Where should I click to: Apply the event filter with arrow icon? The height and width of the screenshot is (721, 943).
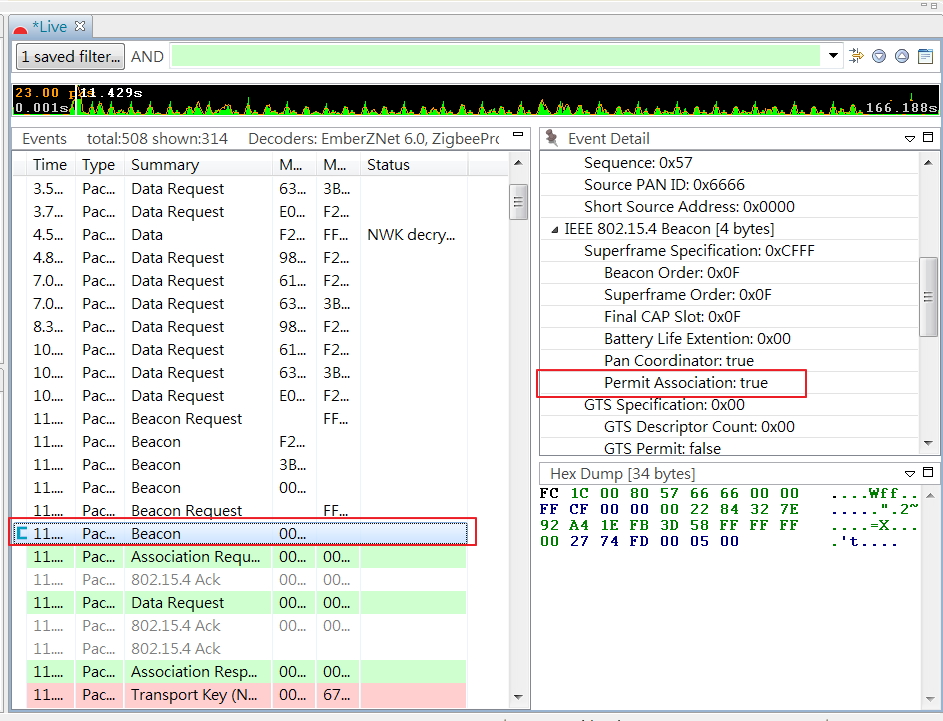[857, 56]
